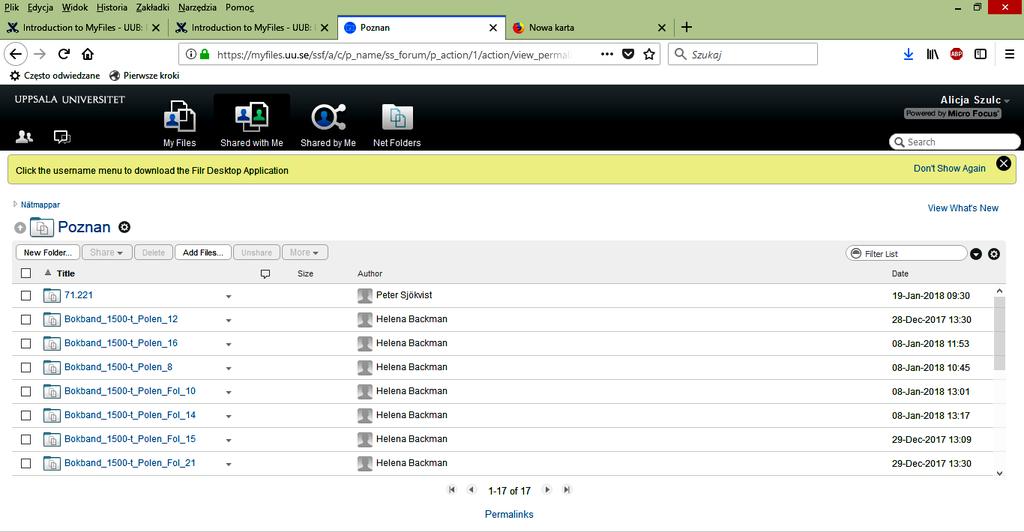Check the box for Bokband_1500-t_Polen_Fol_14

click(x=26, y=415)
